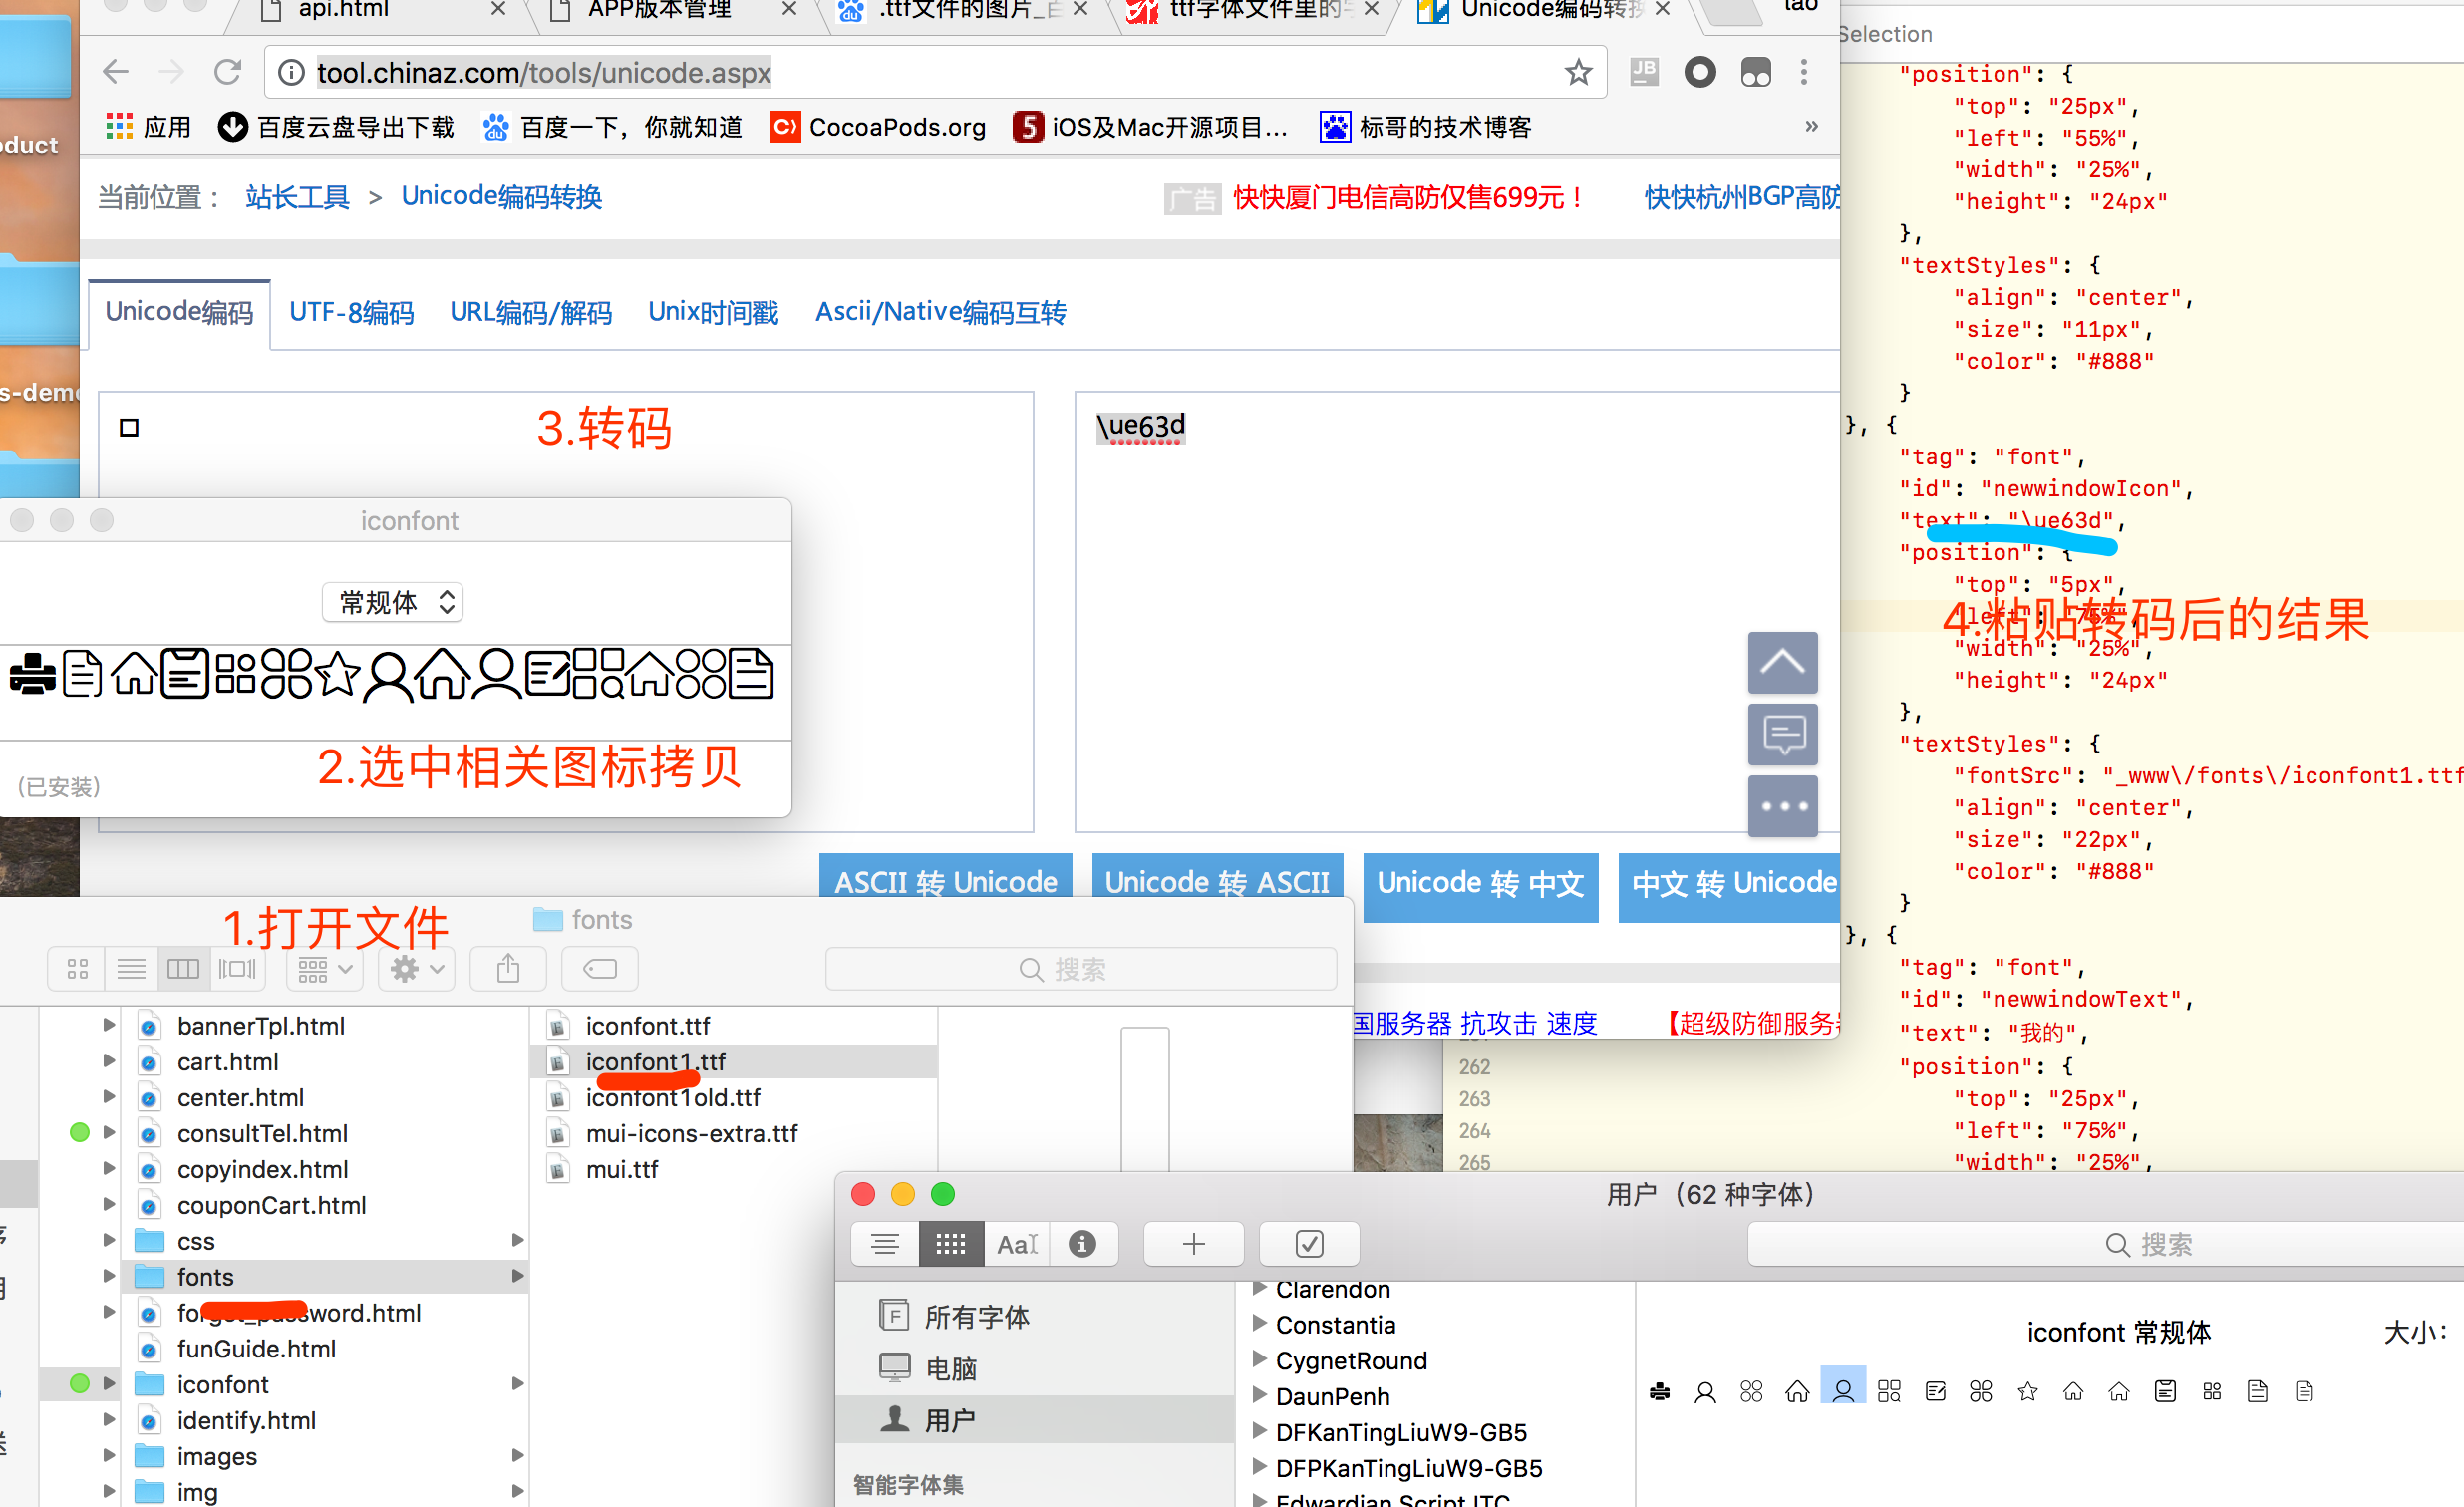Expand the DaunPenh font family

coord(1260,1396)
